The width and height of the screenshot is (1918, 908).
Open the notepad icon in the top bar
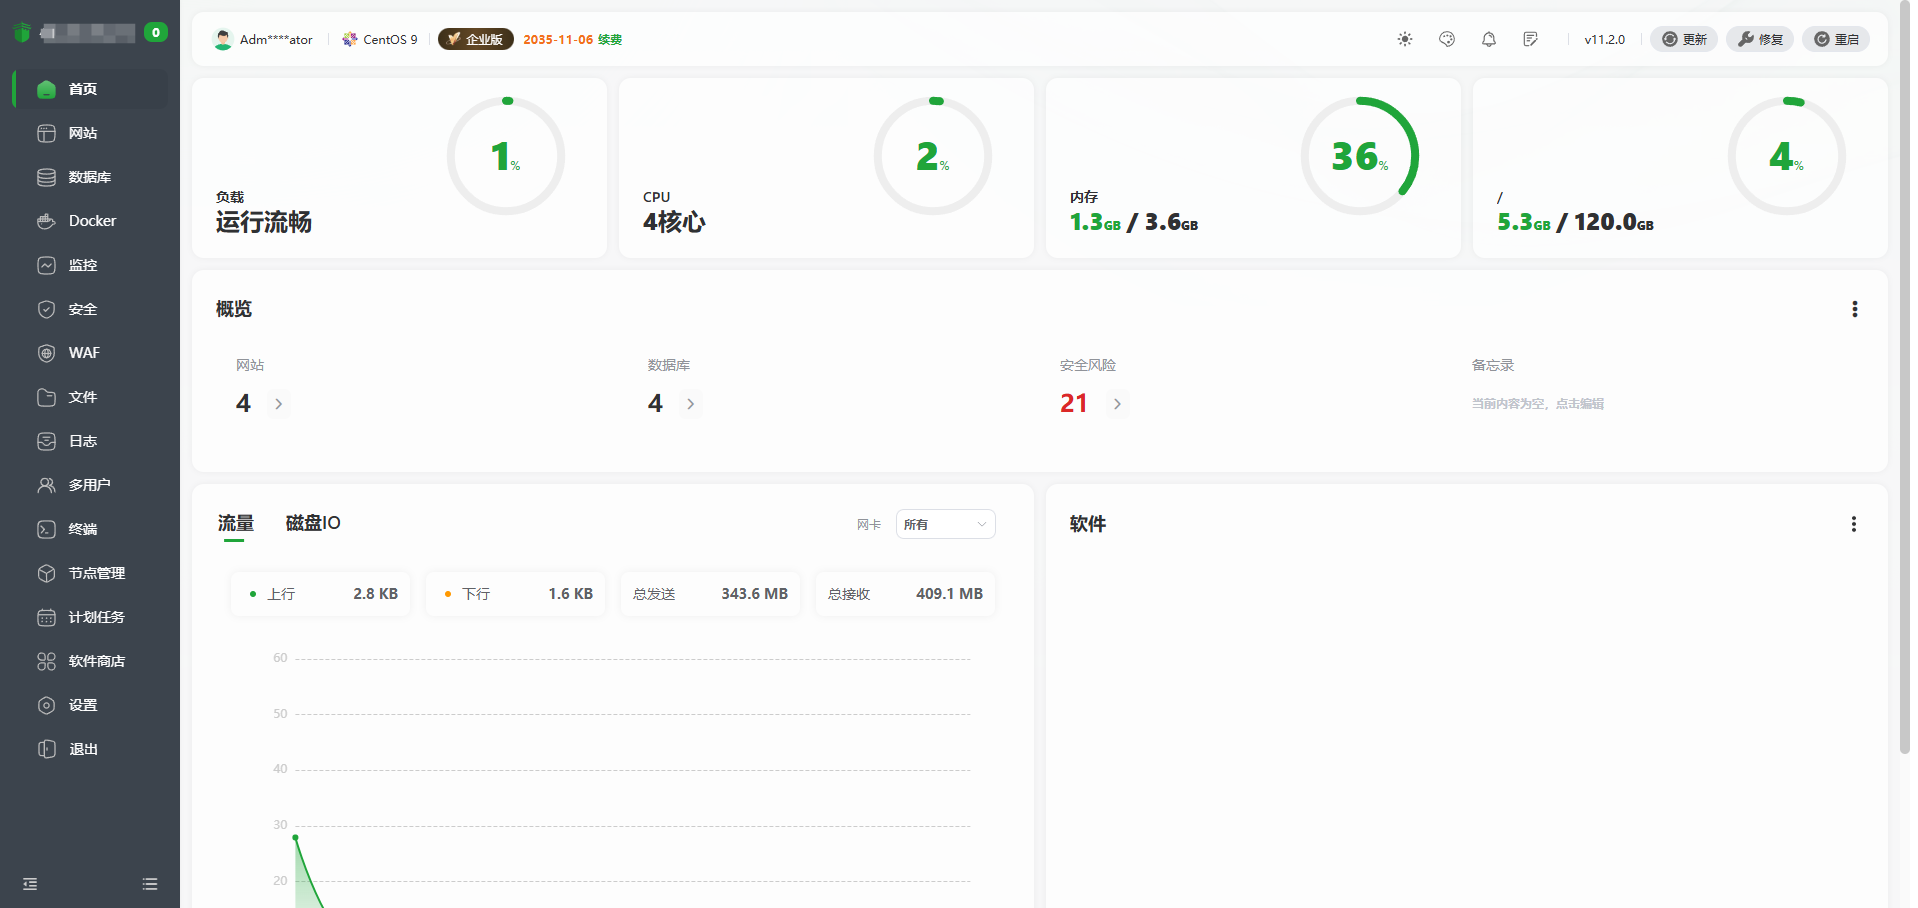pyautogui.click(x=1531, y=39)
